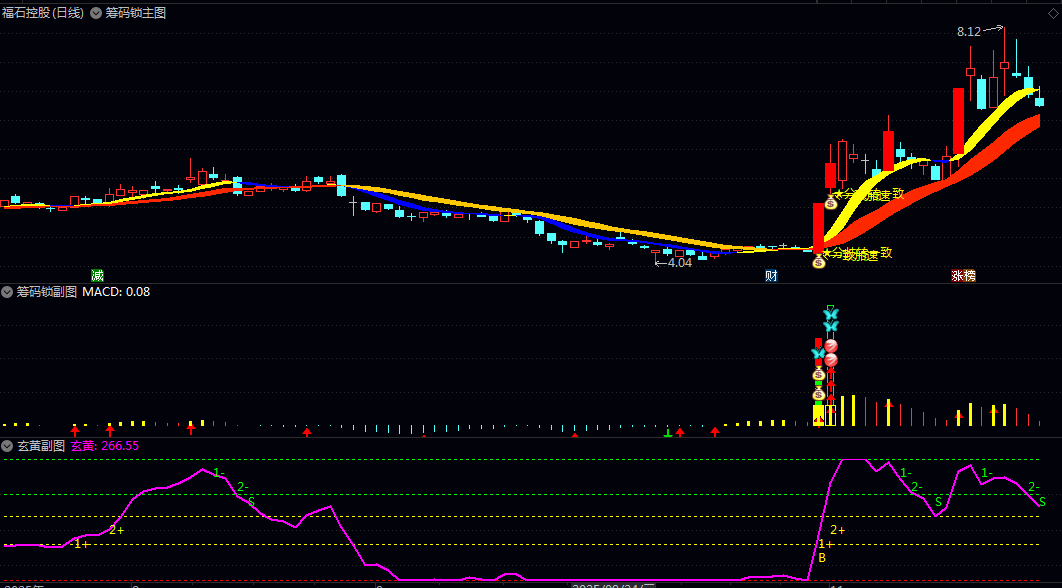Click the diamond icon at top-right corner

pos(1052,16)
